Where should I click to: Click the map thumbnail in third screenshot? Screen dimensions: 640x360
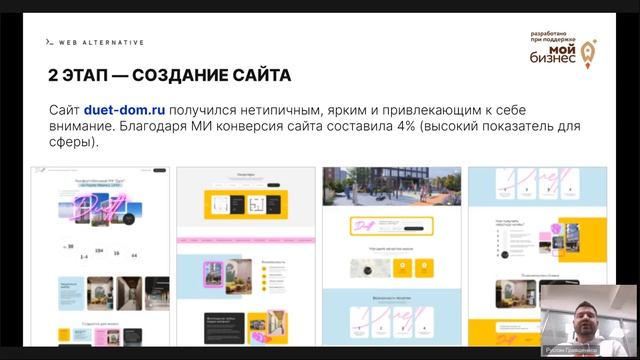[x=370, y=268]
